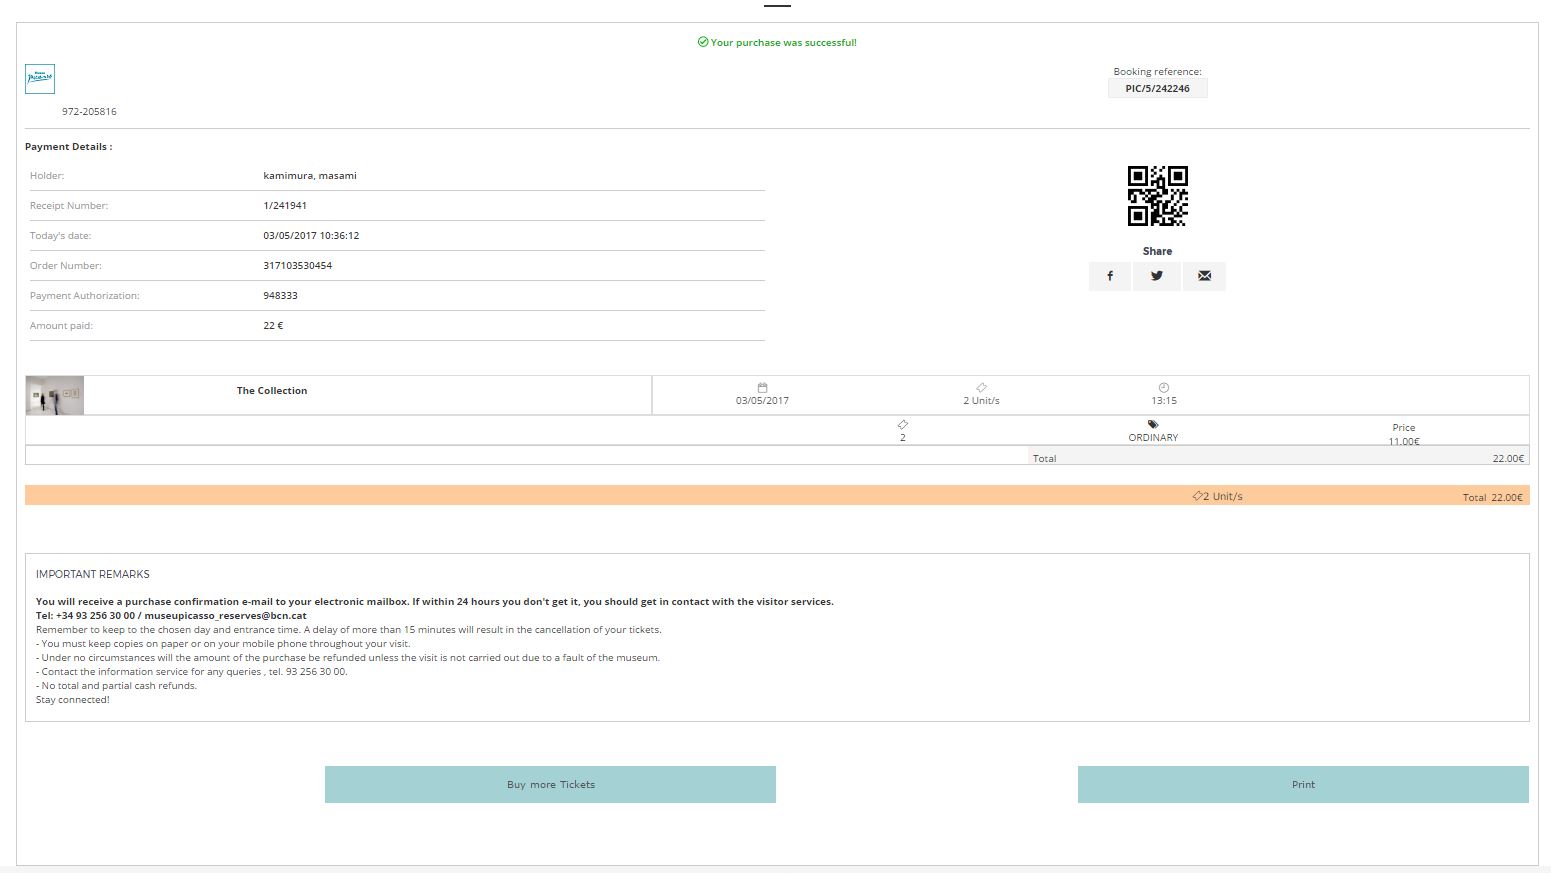Click the Share label

[x=1157, y=251]
